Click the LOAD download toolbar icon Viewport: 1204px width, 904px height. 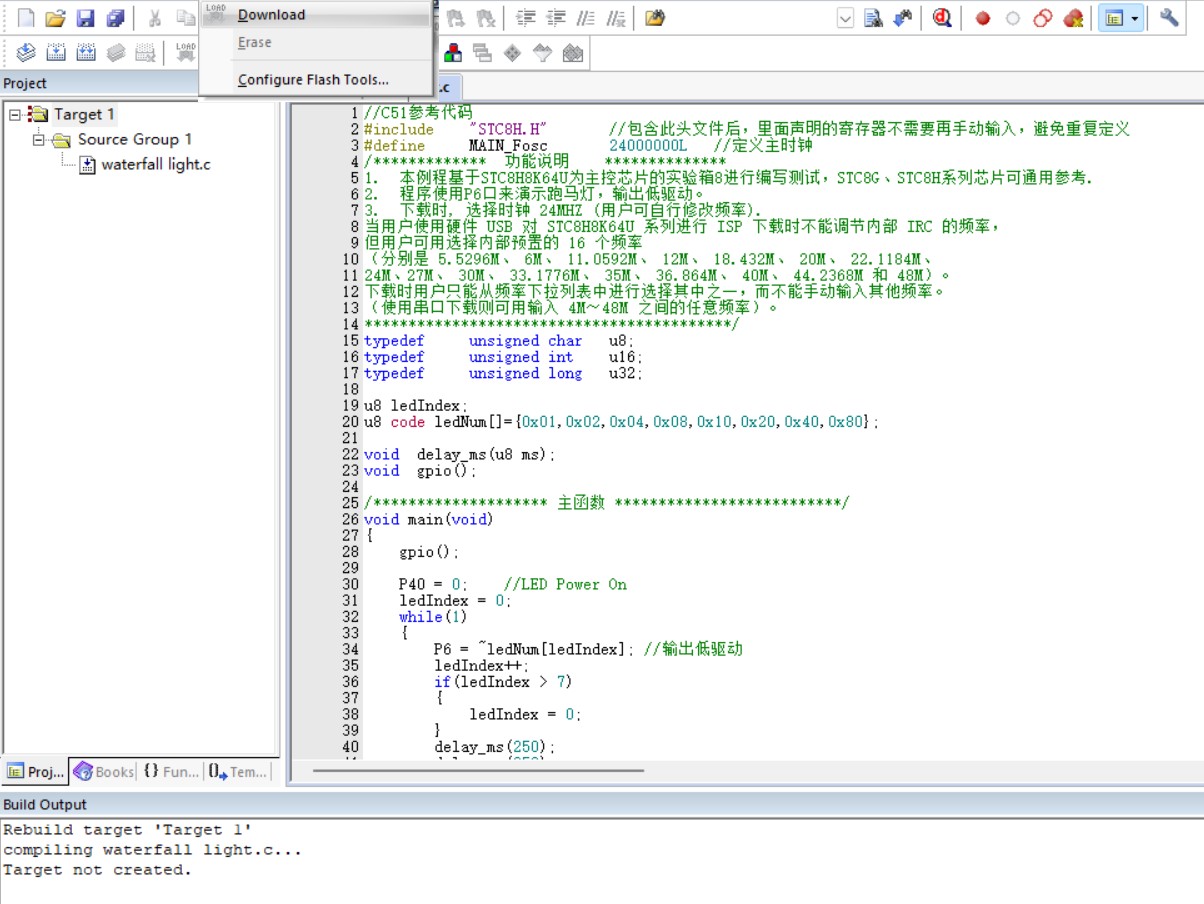click(186, 52)
